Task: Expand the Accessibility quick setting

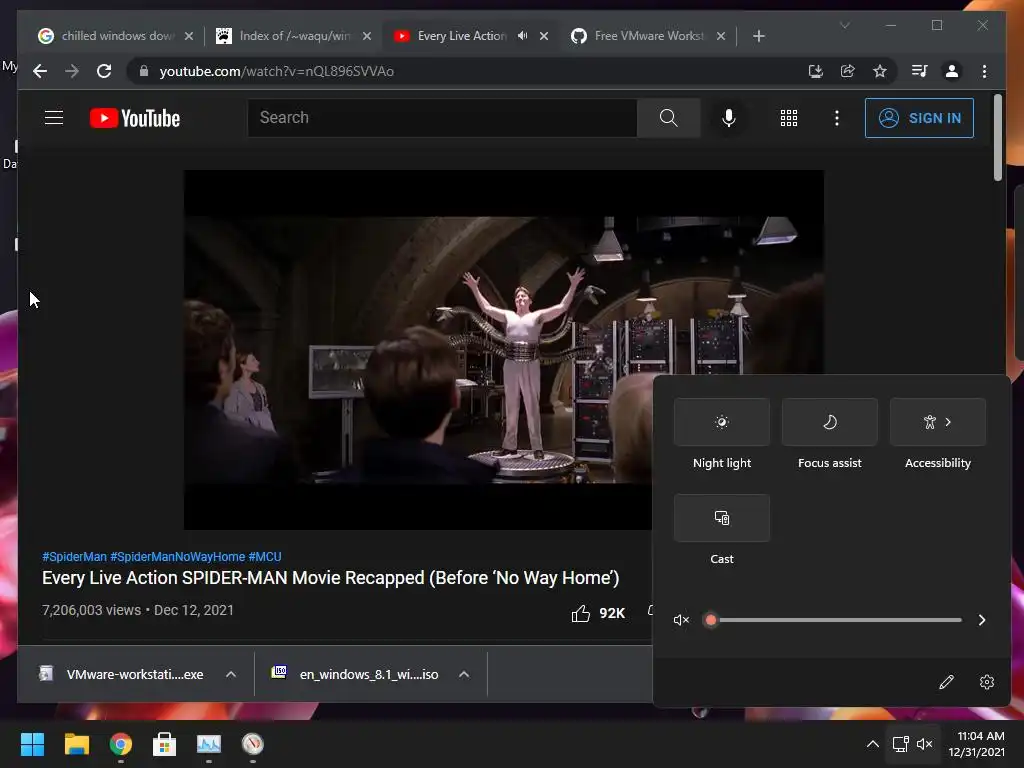Action: (x=938, y=422)
